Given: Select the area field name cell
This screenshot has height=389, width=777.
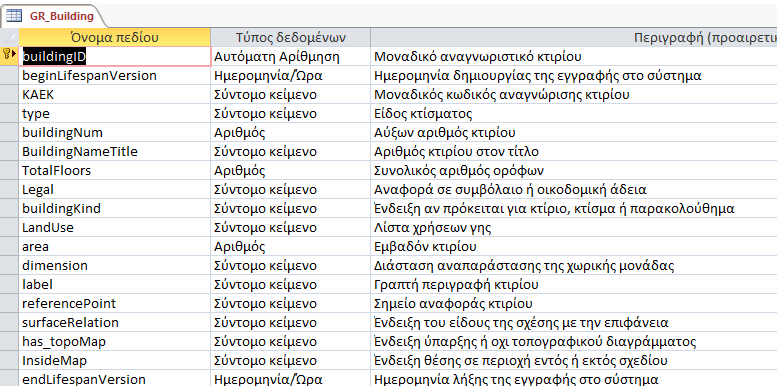Looking at the screenshot, I should [x=114, y=246].
